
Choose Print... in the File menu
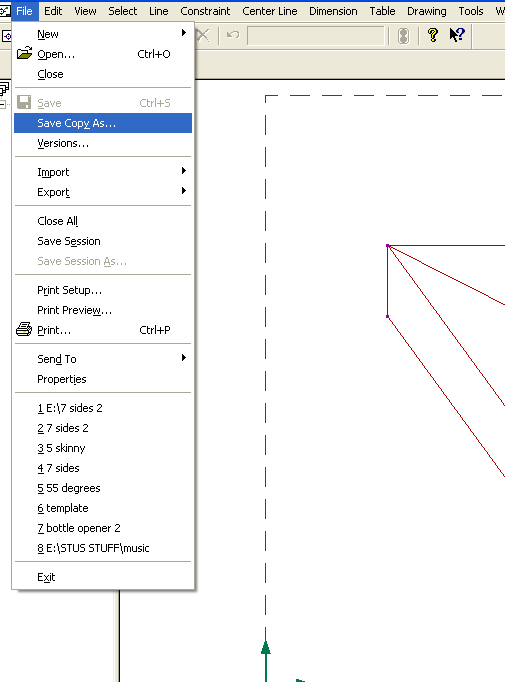coord(103,330)
